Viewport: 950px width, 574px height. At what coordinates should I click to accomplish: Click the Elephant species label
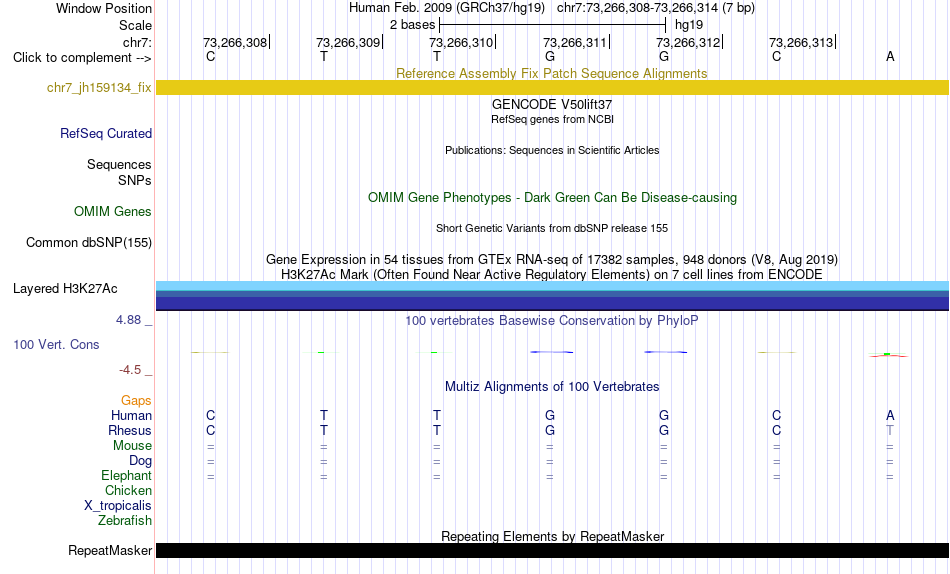tap(127, 476)
